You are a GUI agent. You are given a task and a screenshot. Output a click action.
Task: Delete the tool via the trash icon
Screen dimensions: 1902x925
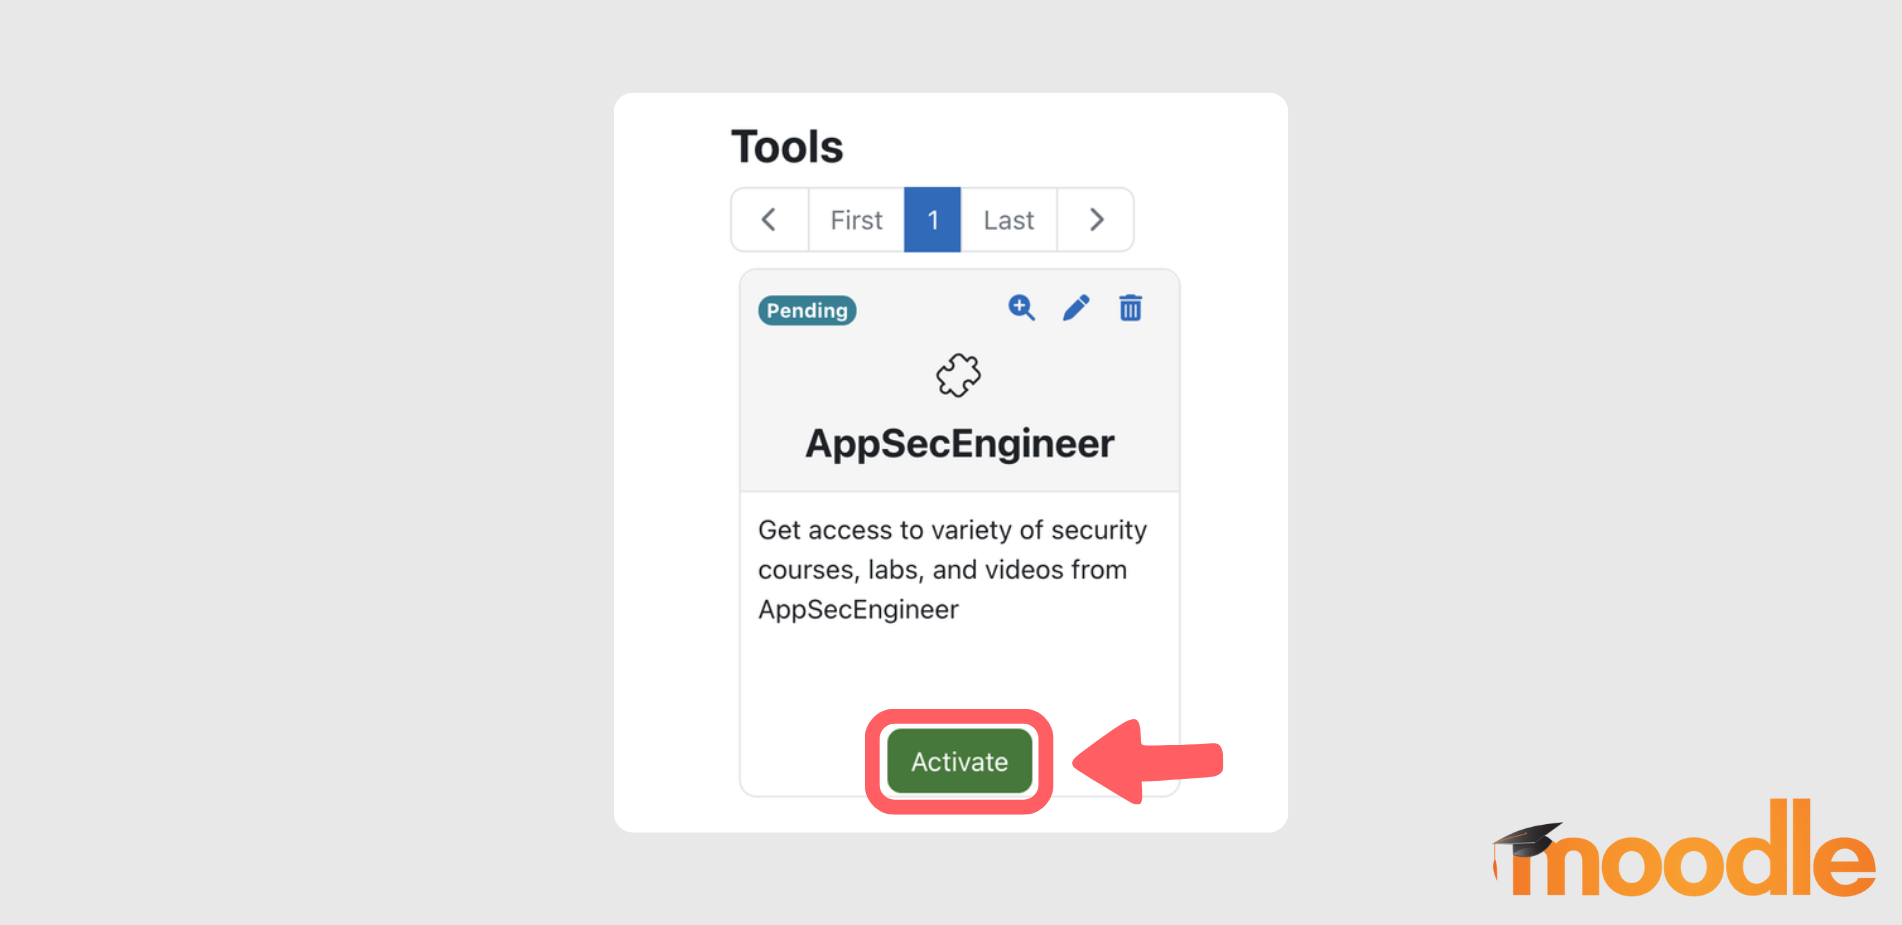[1131, 308]
